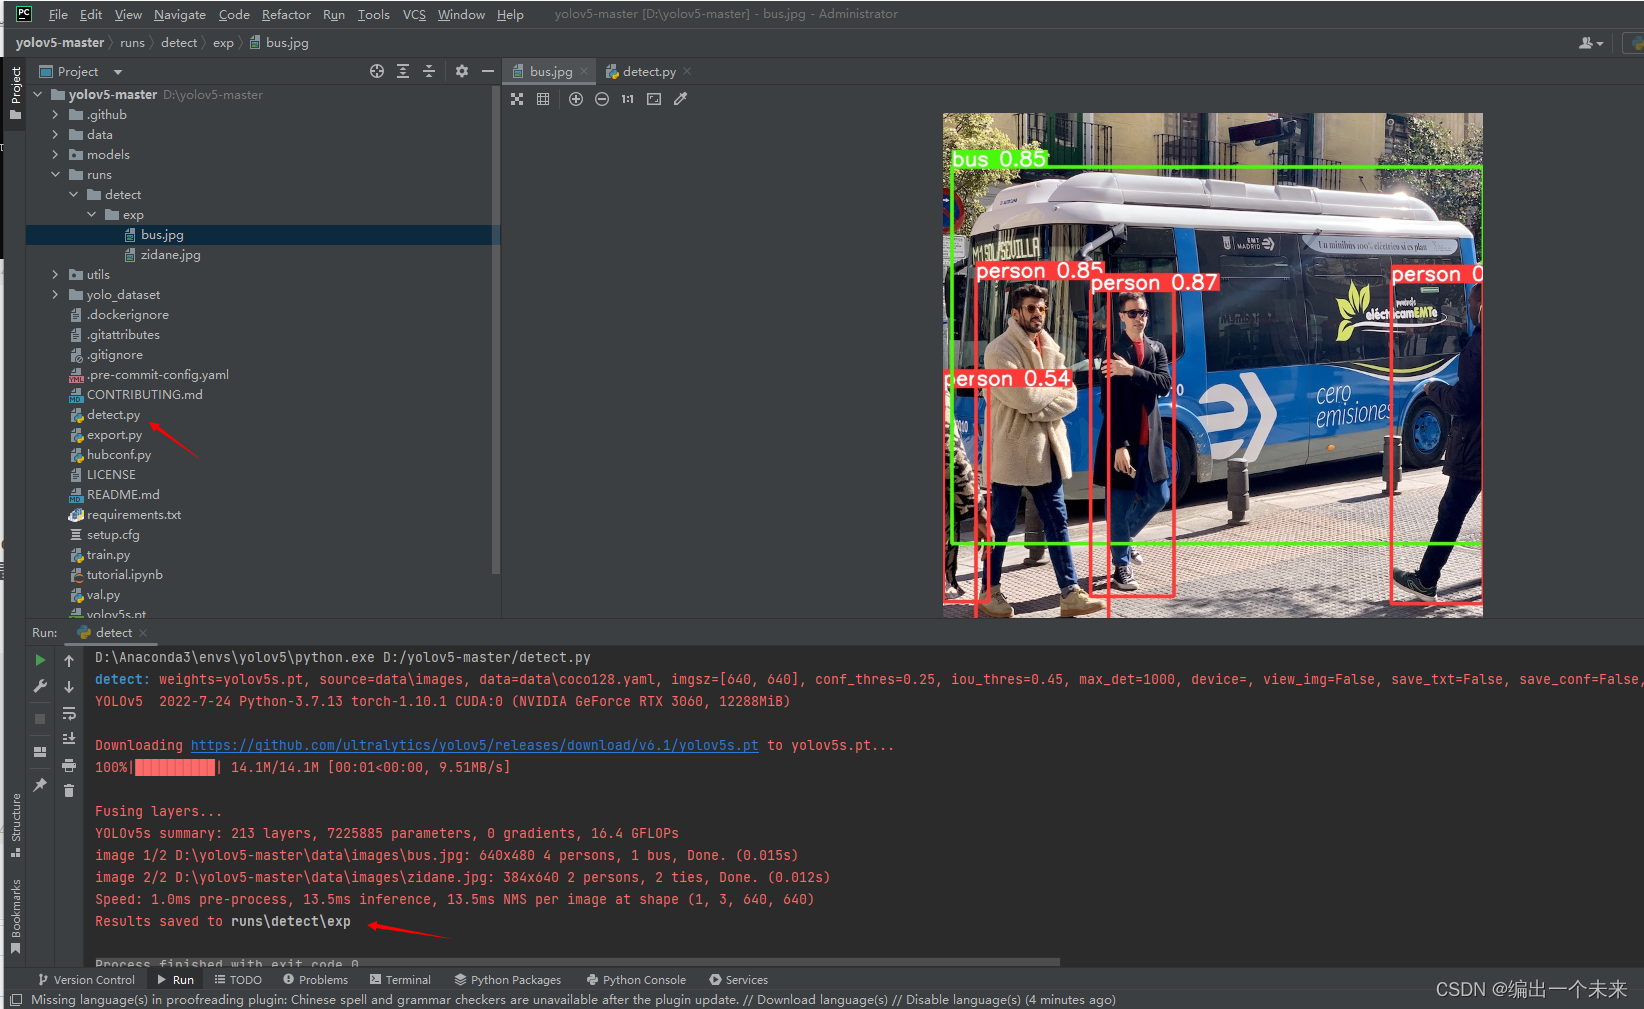Image resolution: width=1644 pixels, height=1009 pixels.
Task: Open the Project panel settings gear
Action: coord(461,71)
